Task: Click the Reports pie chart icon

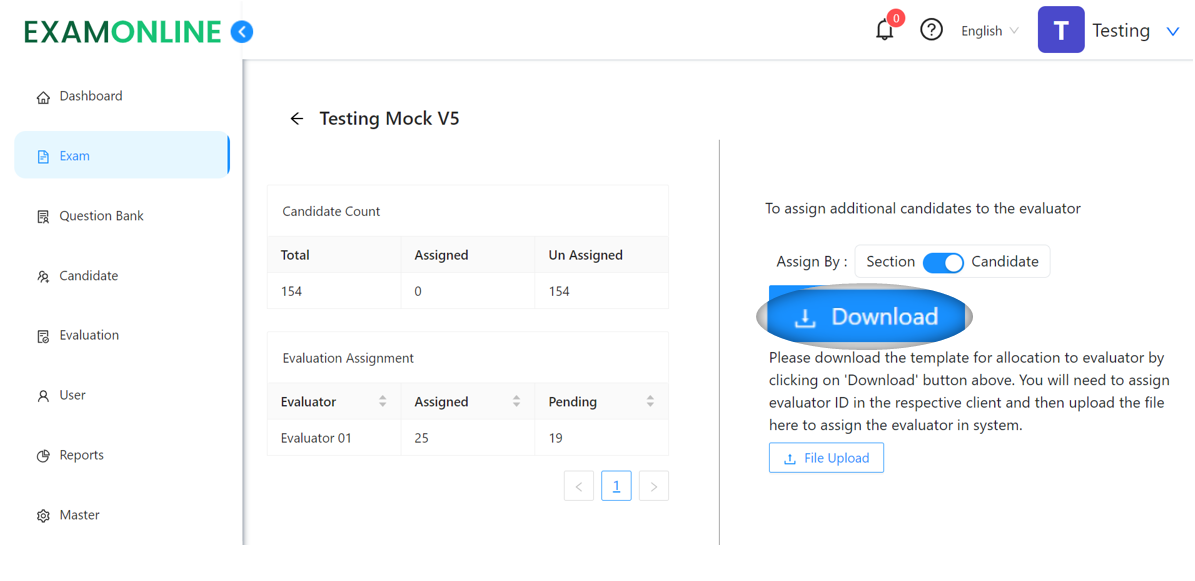Action: pyautogui.click(x=43, y=456)
